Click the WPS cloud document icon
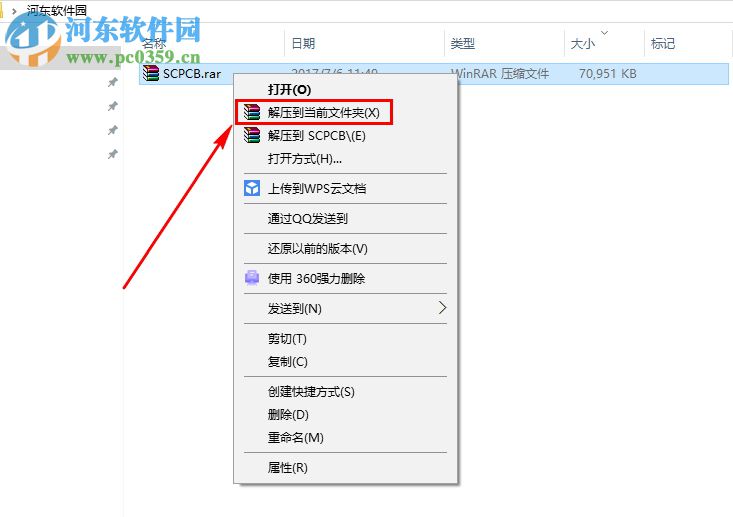Image resolution: width=733 pixels, height=517 pixels. [252, 188]
